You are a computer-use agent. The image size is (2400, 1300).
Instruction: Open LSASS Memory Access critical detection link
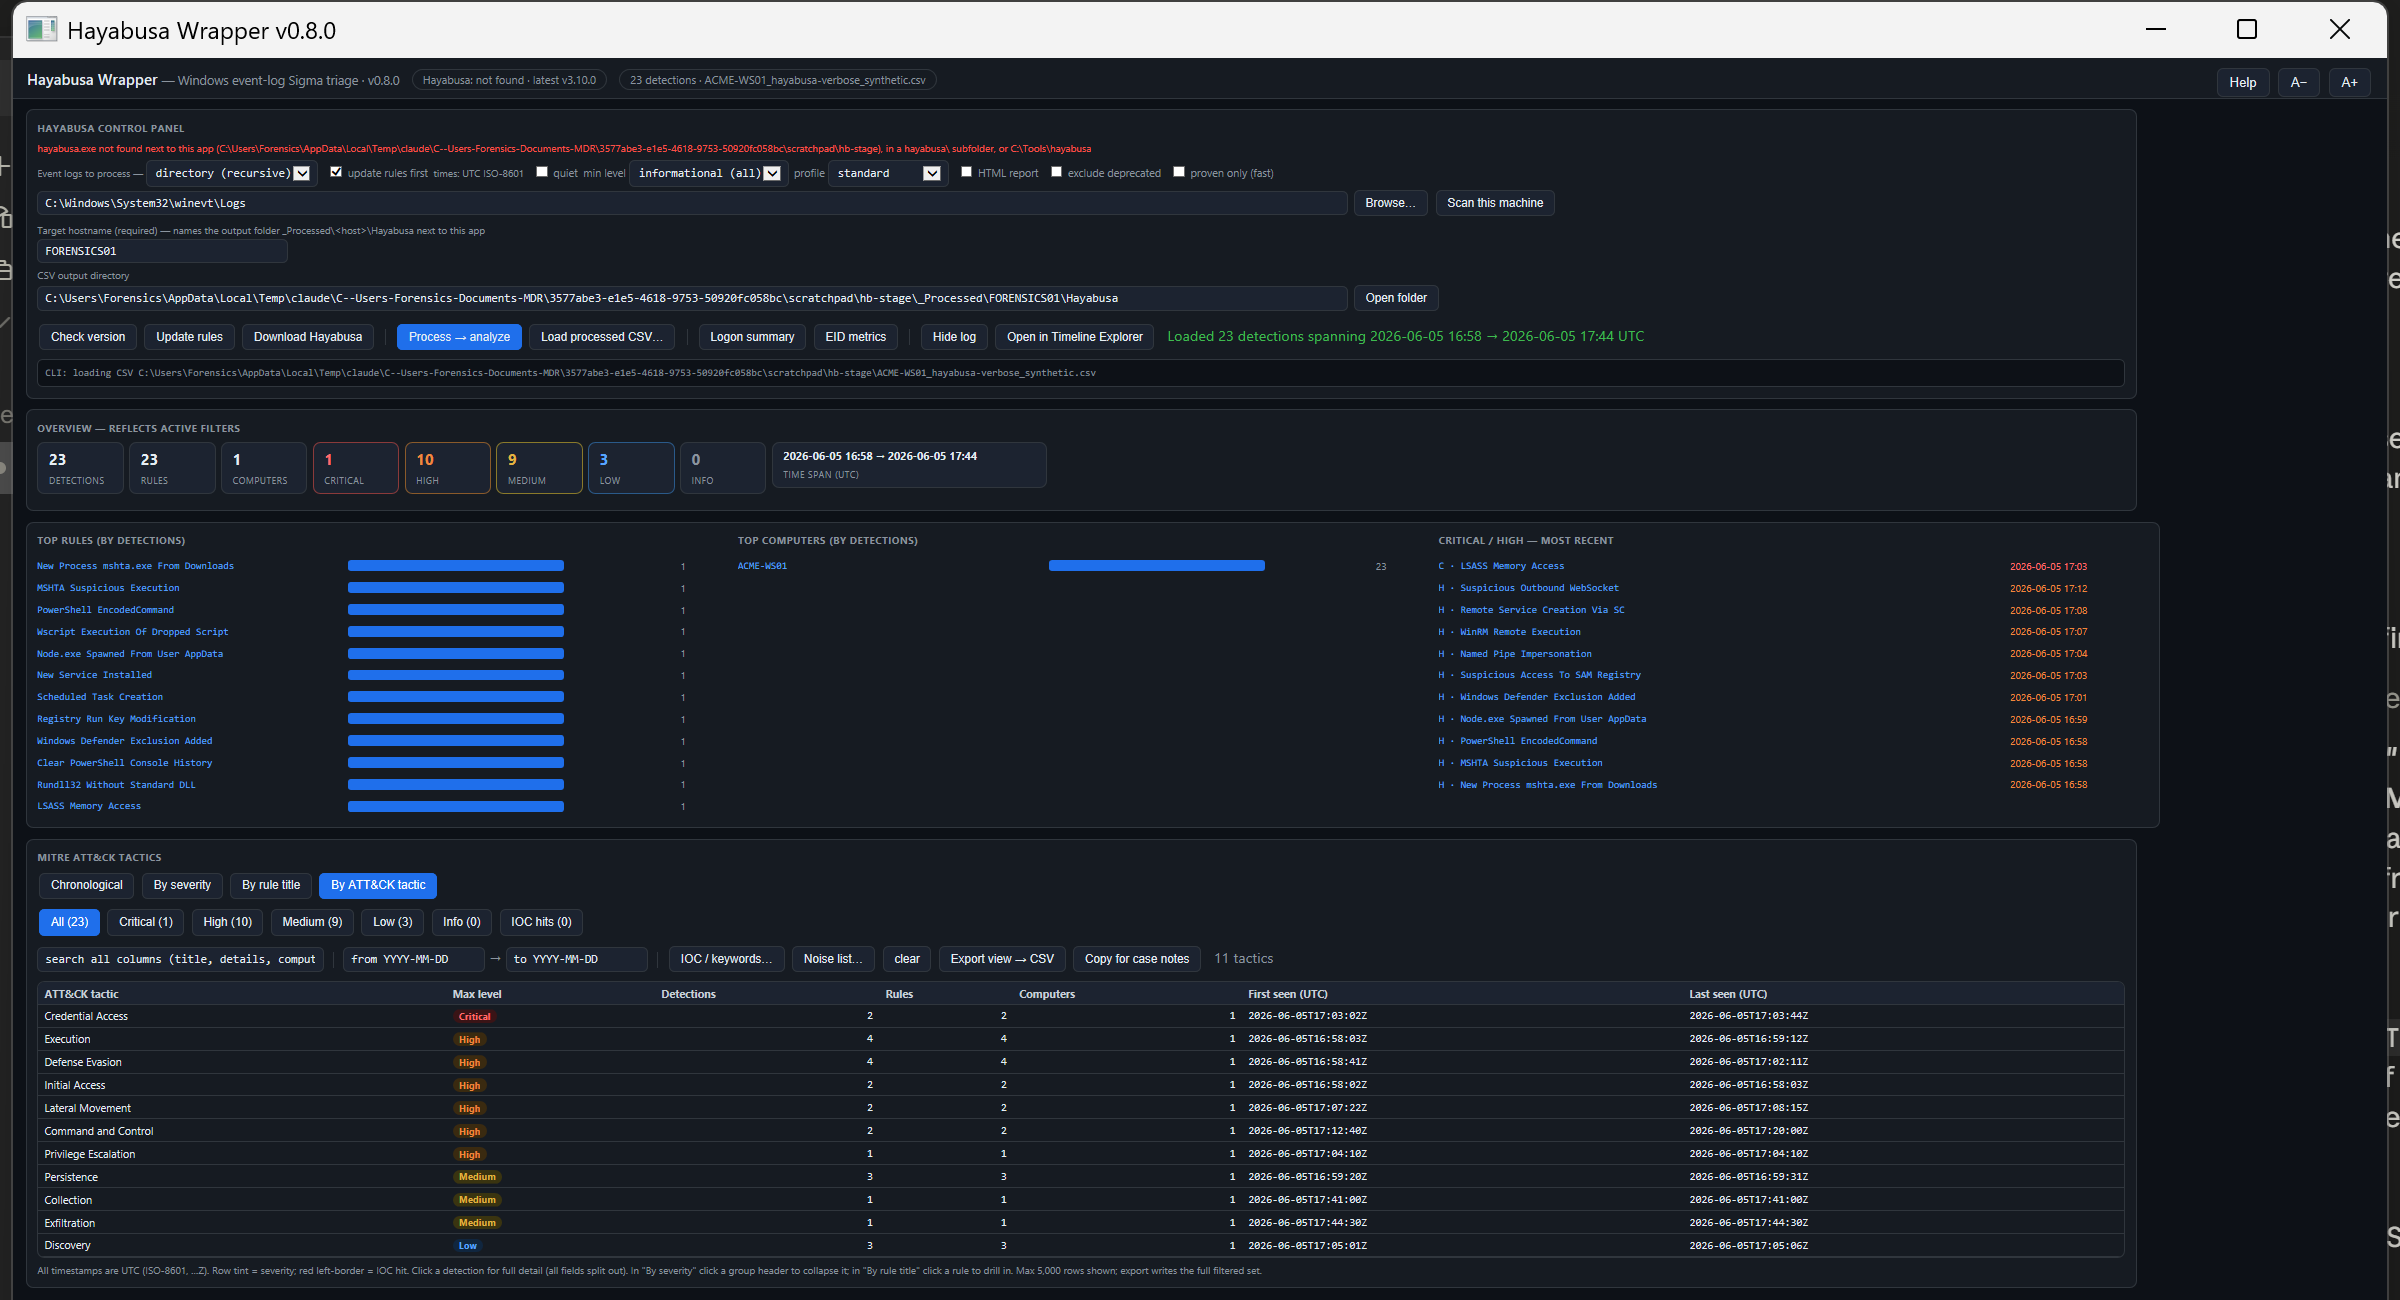(1512, 566)
